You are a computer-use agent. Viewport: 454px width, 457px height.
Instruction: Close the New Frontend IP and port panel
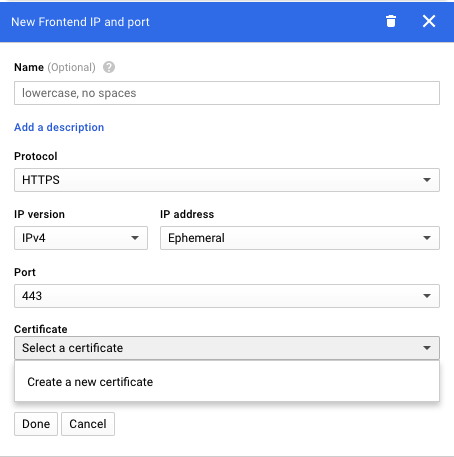(429, 21)
